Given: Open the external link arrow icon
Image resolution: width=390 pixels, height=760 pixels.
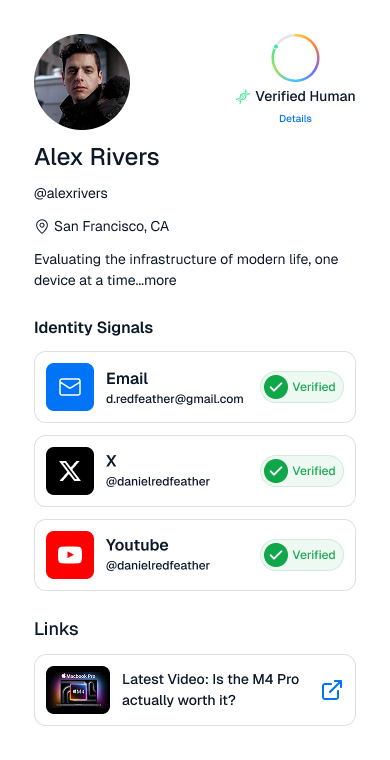Looking at the screenshot, I should click(332, 690).
